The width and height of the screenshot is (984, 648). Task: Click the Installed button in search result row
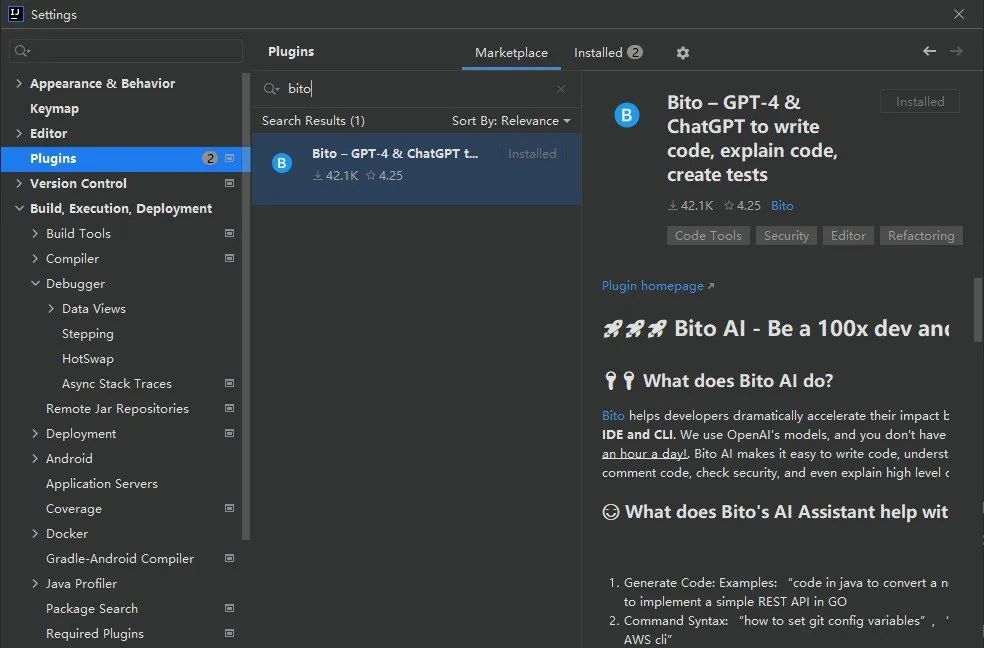pyautogui.click(x=532, y=154)
